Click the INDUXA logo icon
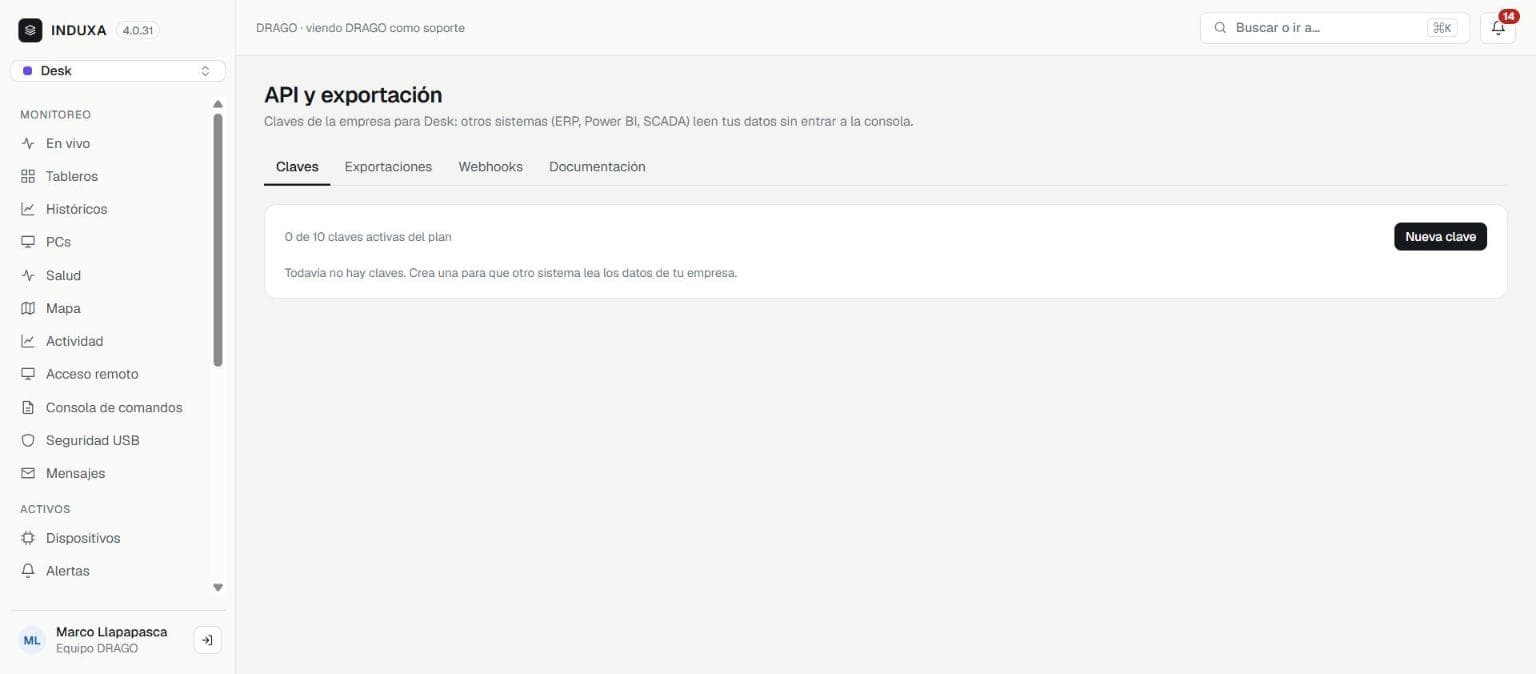This screenshot has width=1536, height=674. point(30,30)
